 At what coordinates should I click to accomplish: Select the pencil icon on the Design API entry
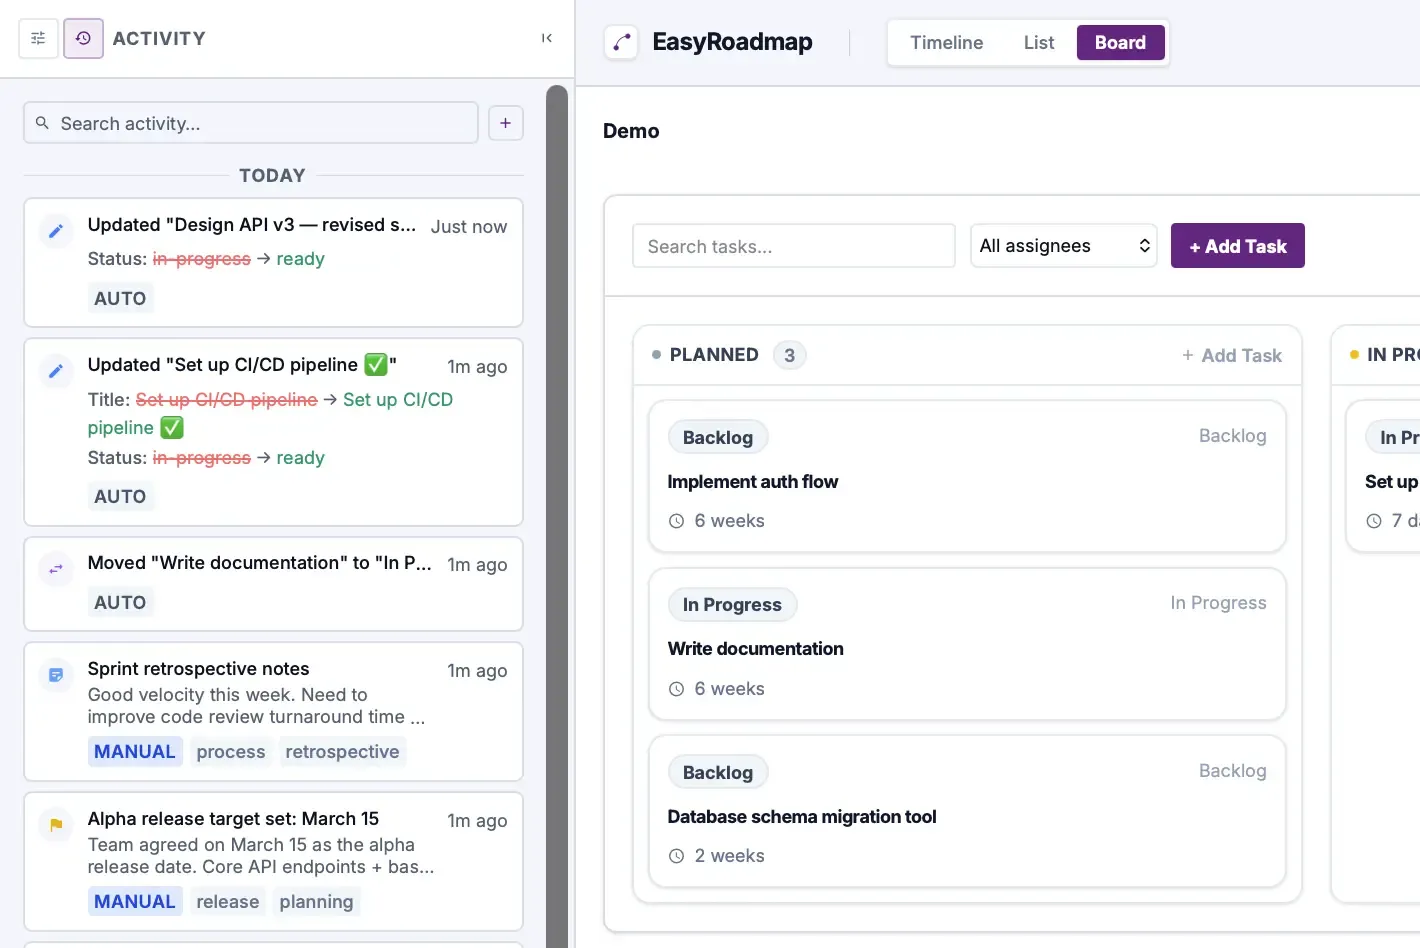point(55,230)
